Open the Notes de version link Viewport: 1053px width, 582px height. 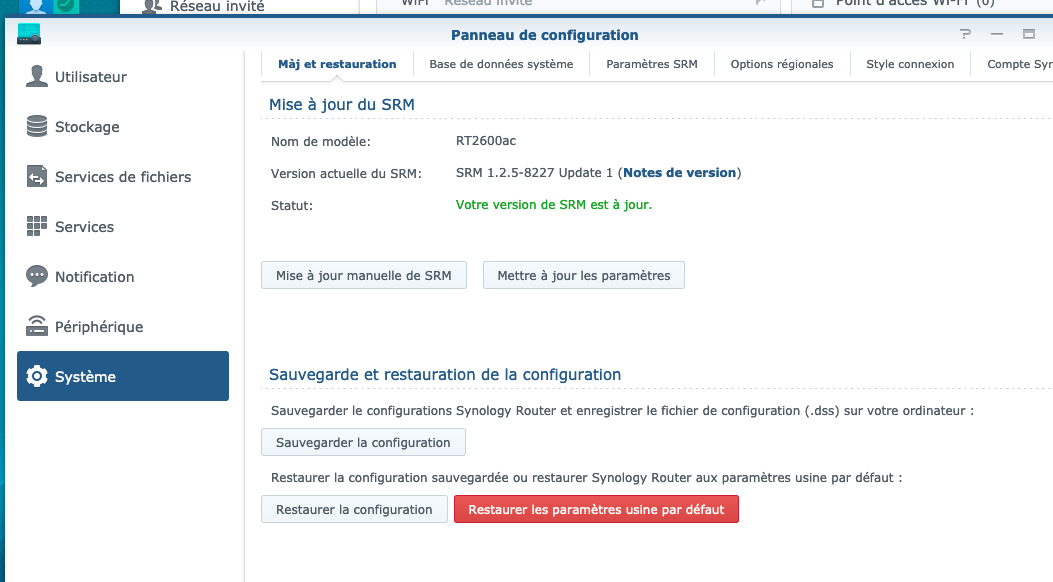coord(679,173)
